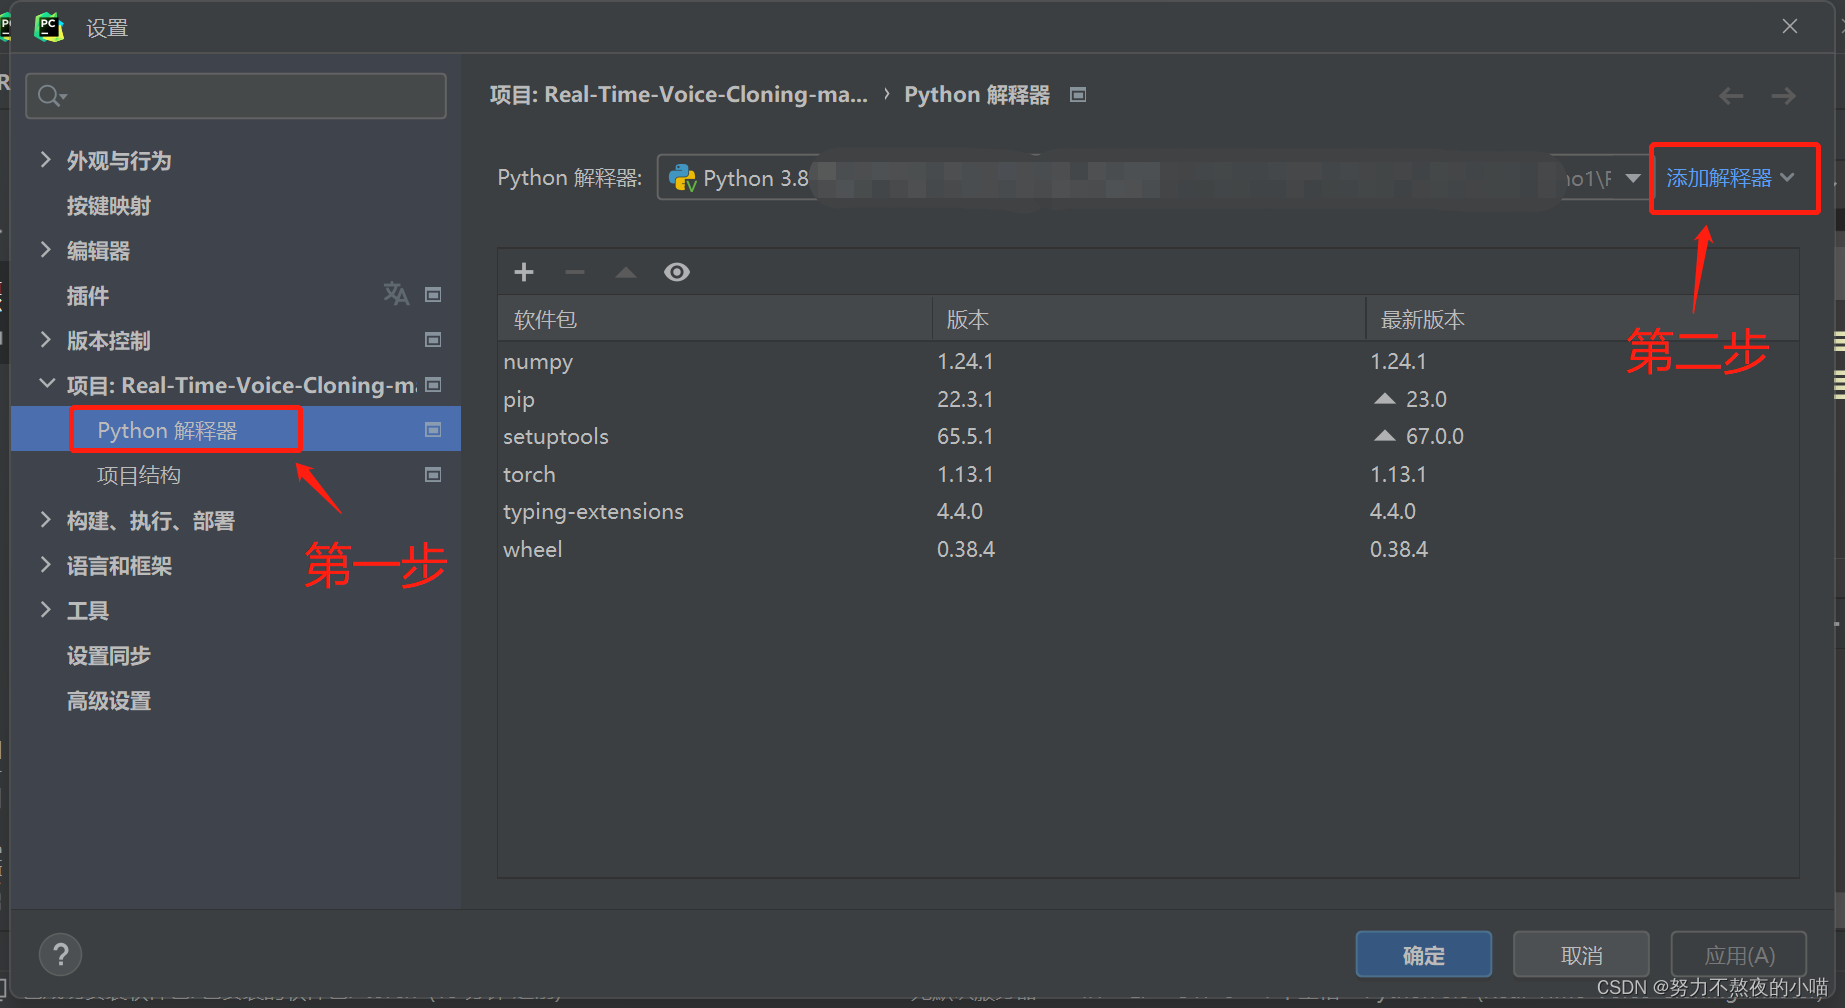Click the project-level icon beside Python 解释器 breadcrumb
The width and height of the screenshot is (1845, 1008).
pyautogui.click(x=1078, y=95)
